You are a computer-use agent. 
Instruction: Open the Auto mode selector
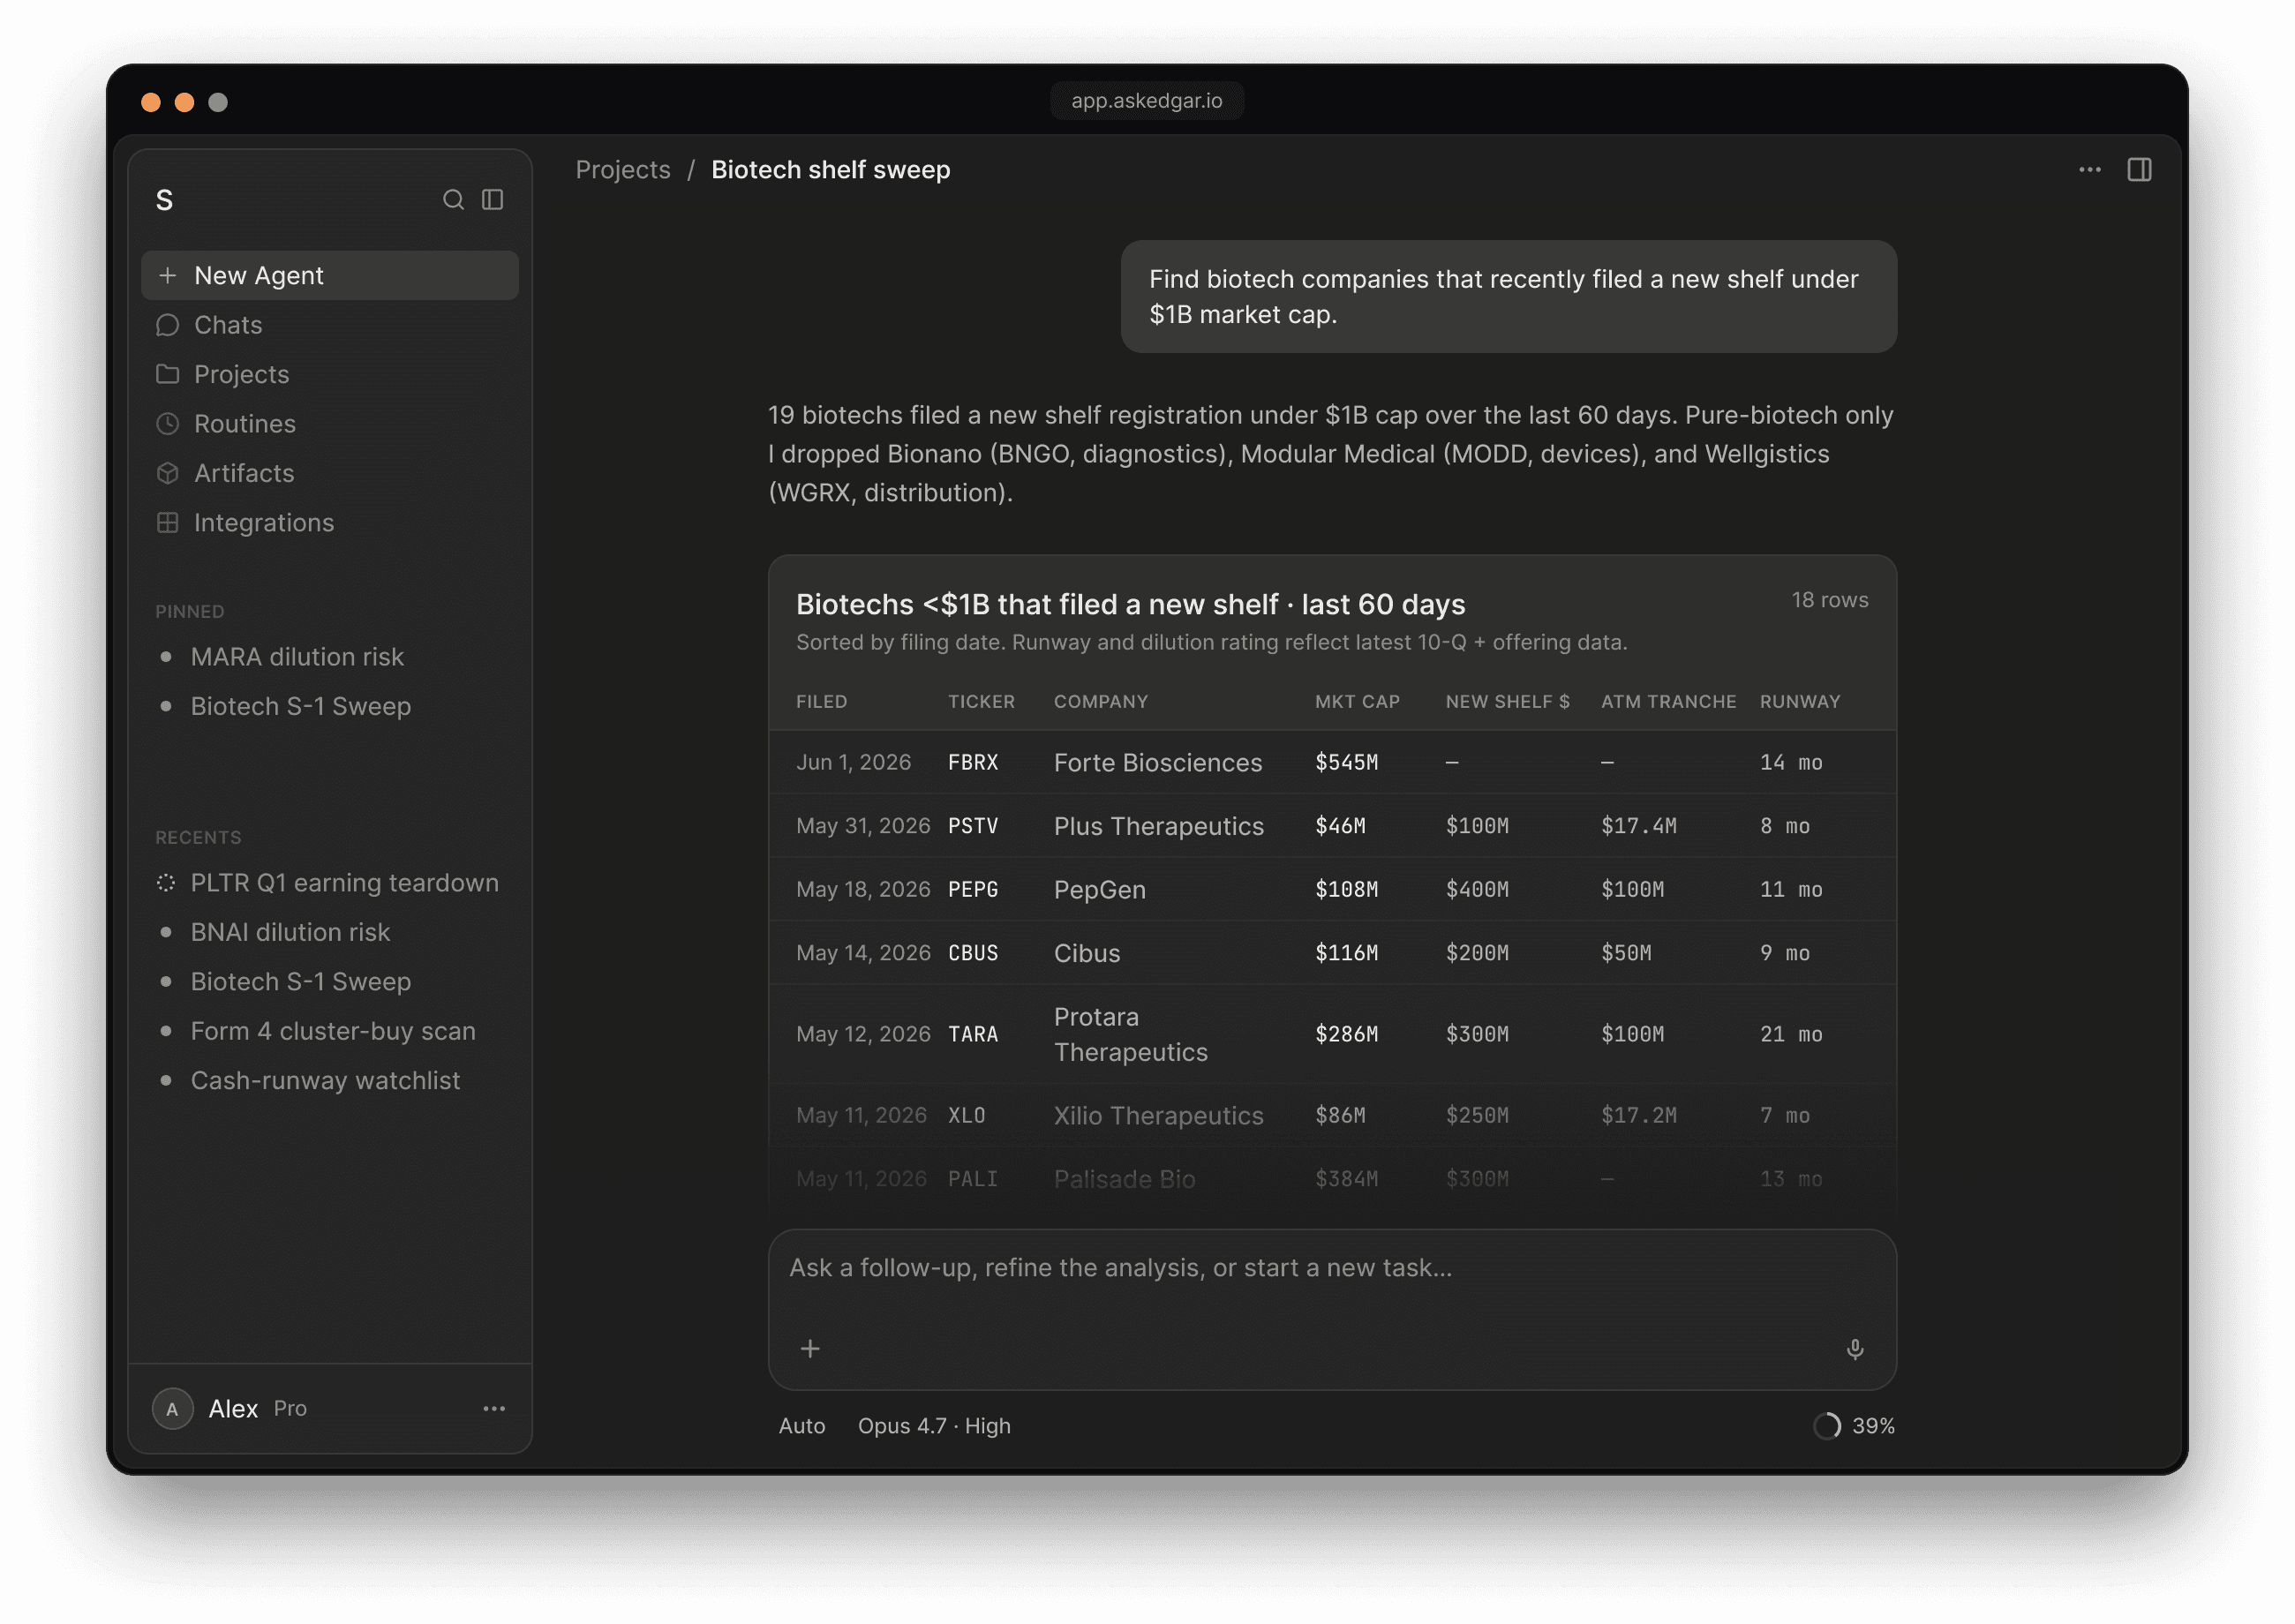point(802,1426)
